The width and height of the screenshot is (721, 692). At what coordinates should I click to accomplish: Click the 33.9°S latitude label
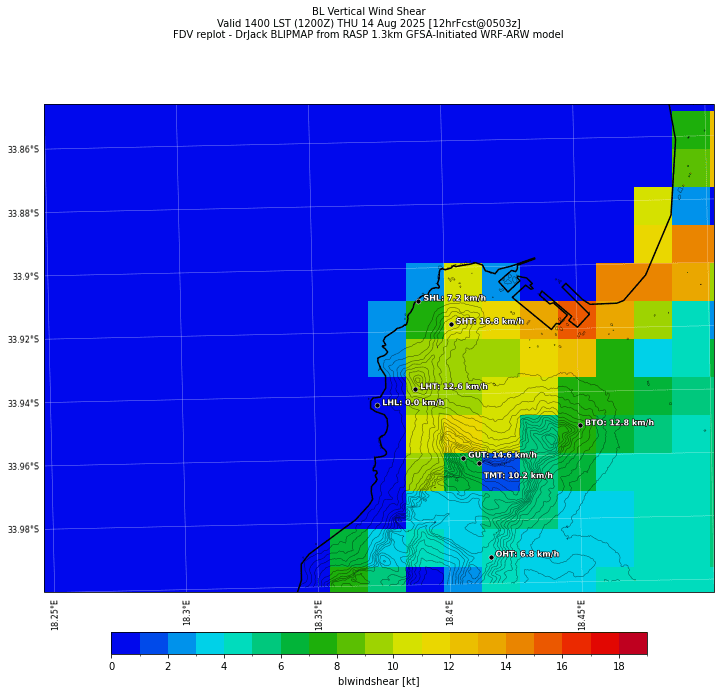click(x=26, y=276)
